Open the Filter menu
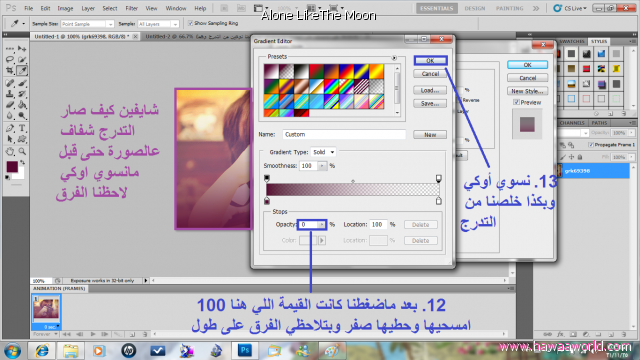The height and width of the screenshot is (360, 640). click(x=131, y=8)
